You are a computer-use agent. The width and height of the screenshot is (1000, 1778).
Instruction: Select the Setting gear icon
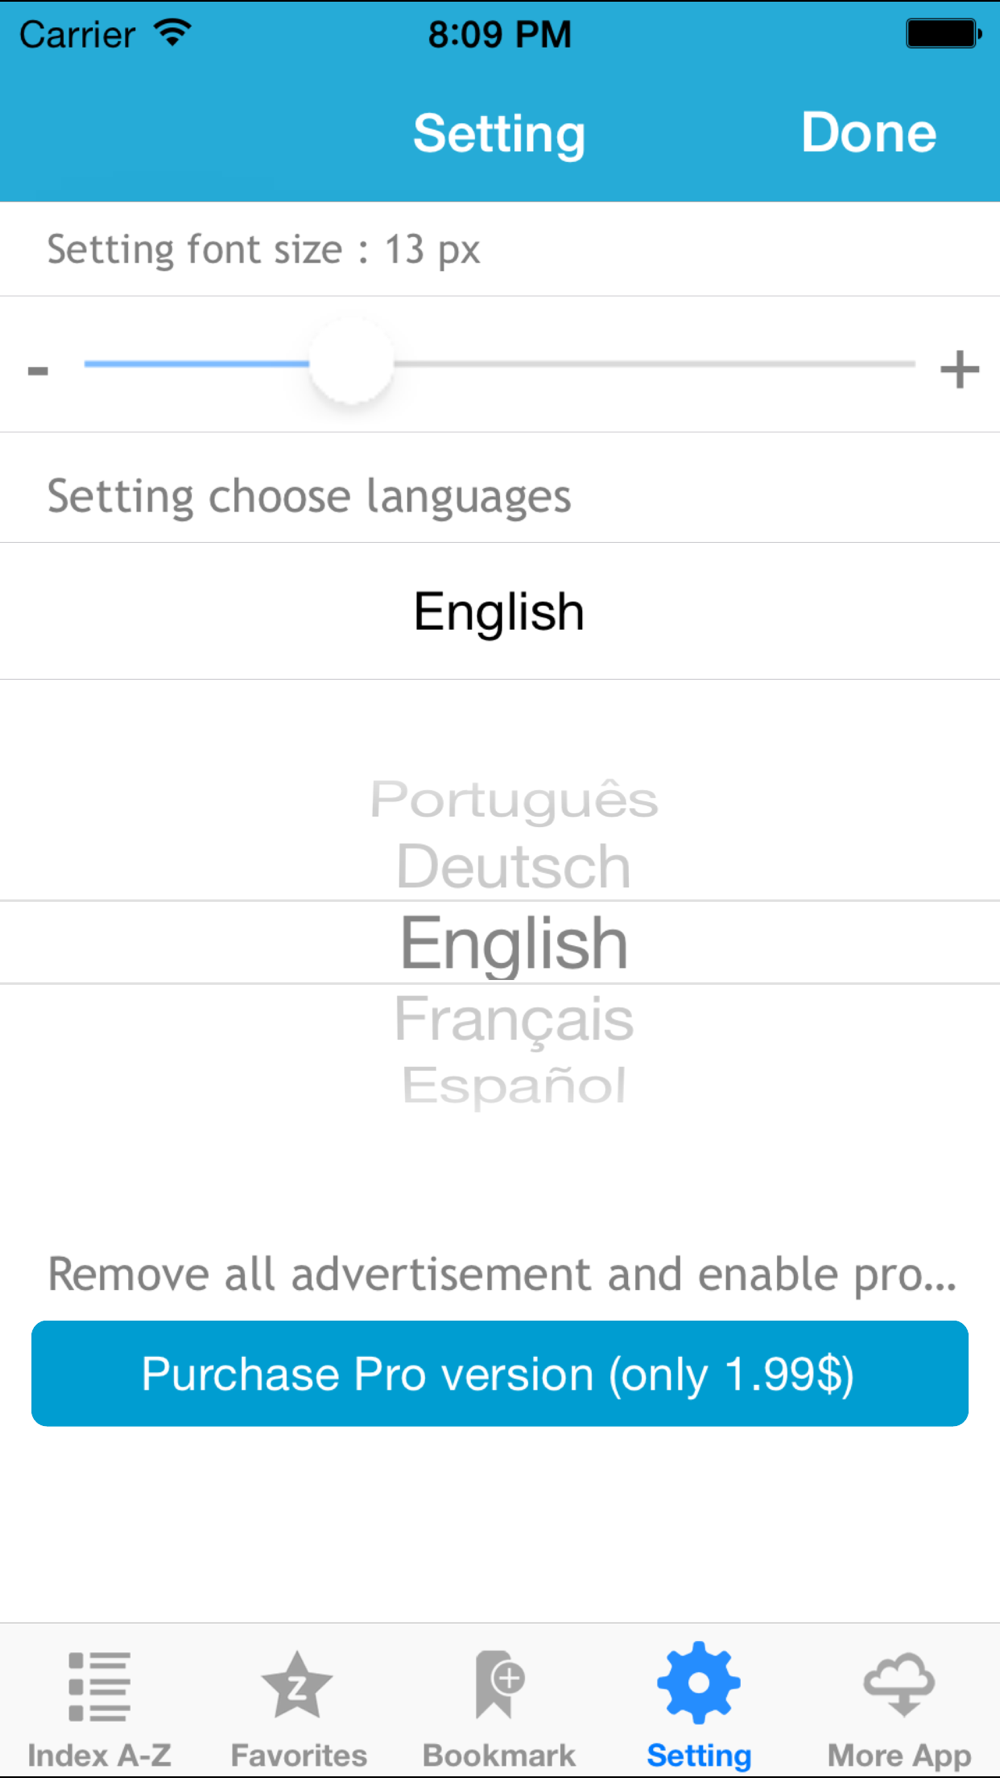pos(699,1684)
